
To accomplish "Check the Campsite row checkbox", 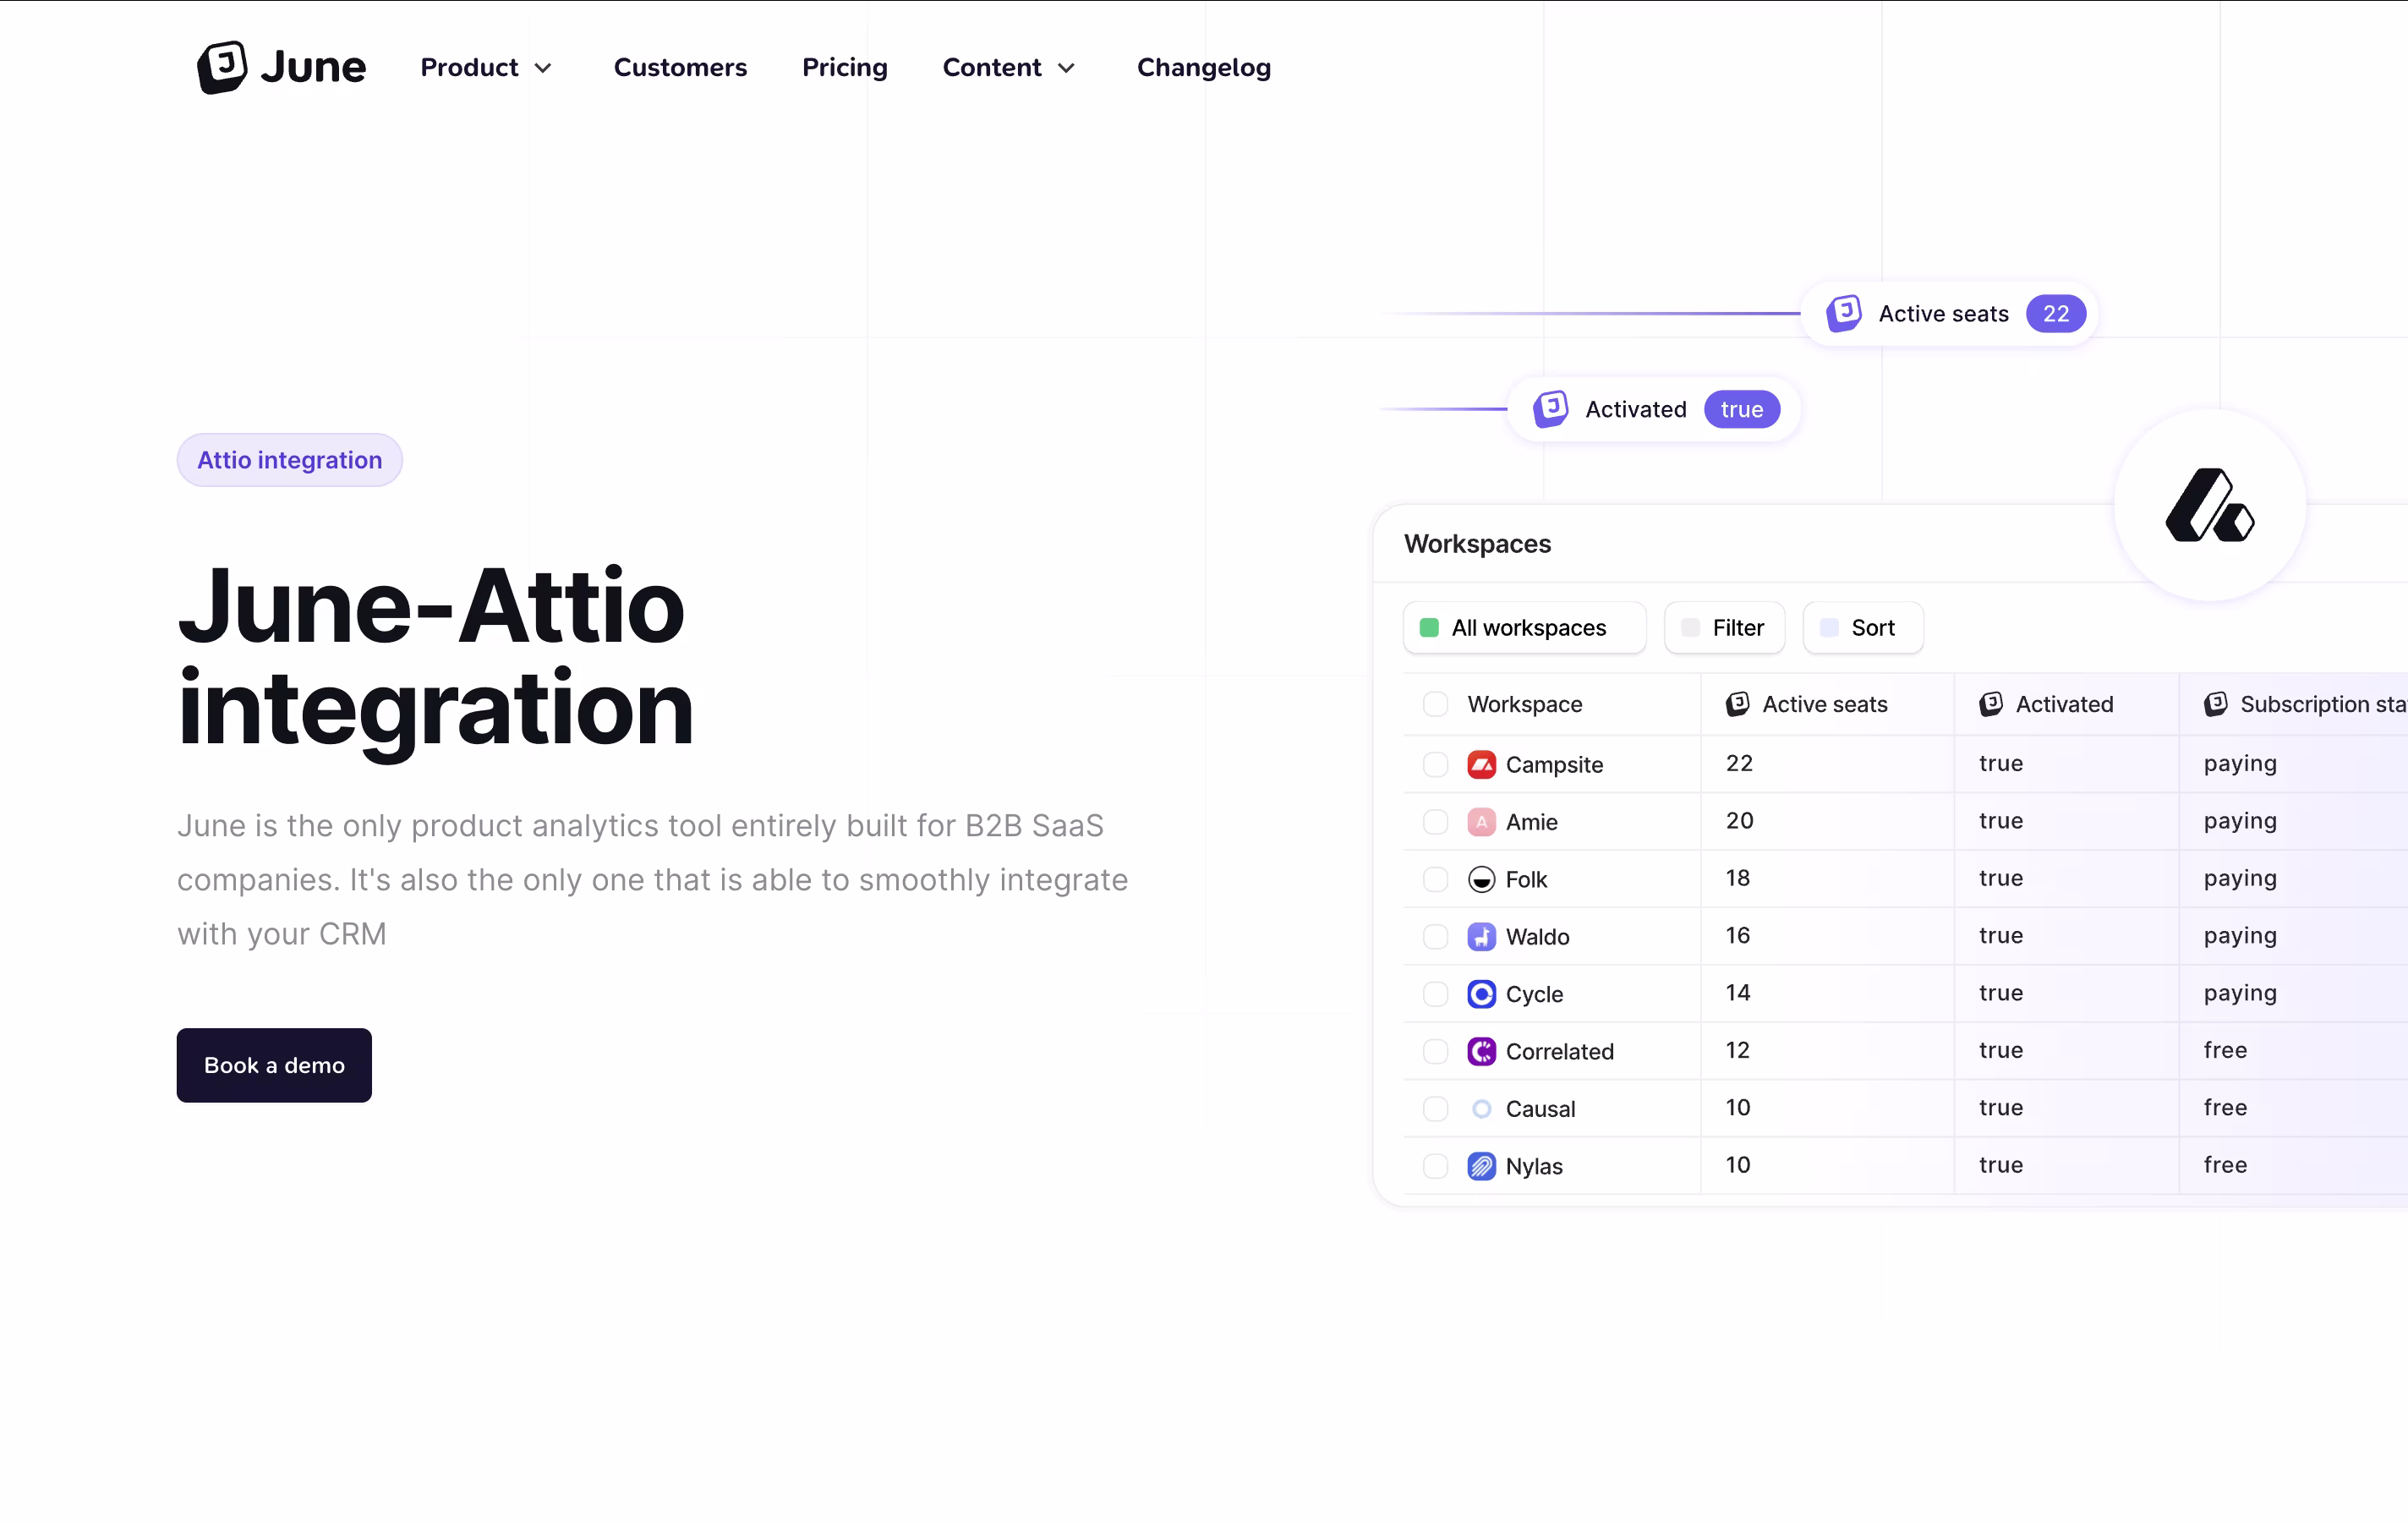I will [1435, 764].
